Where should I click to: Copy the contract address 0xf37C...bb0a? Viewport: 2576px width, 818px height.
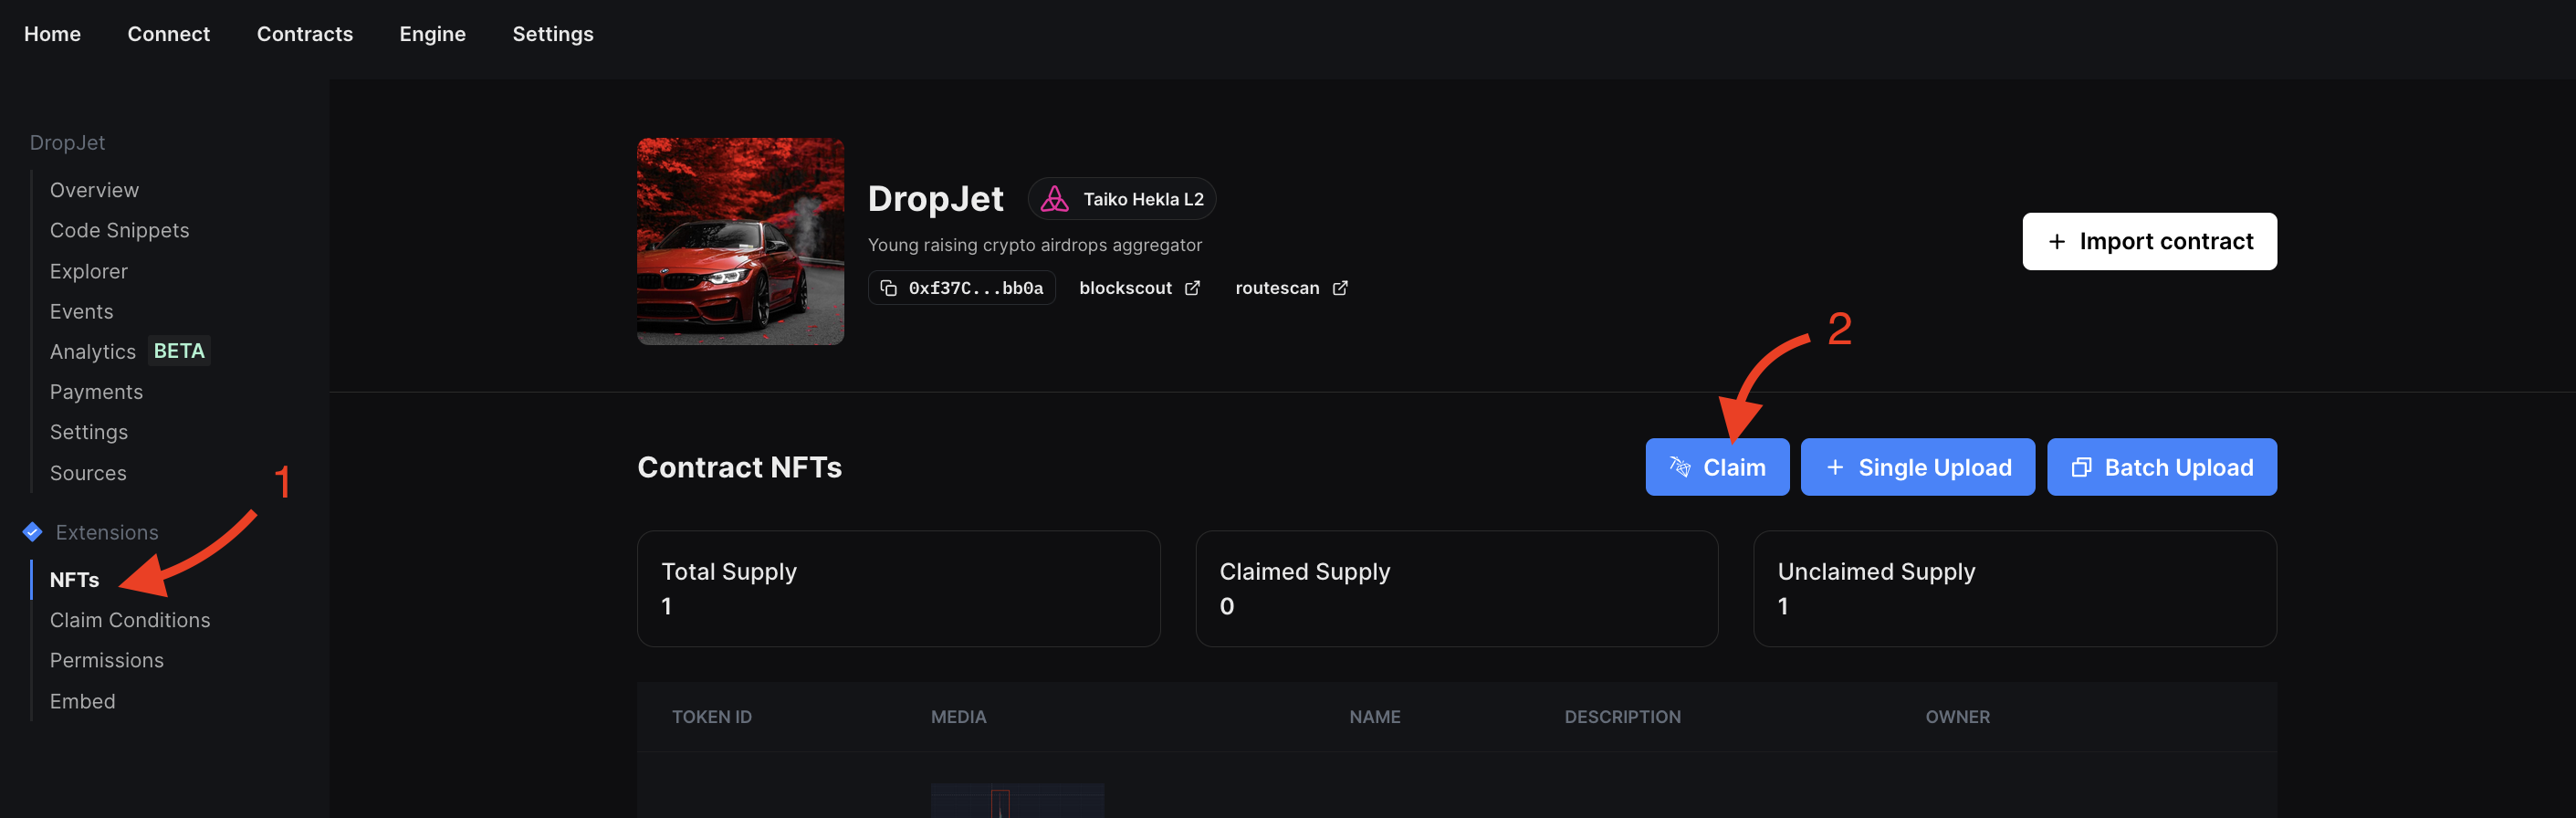pos(961,288)
